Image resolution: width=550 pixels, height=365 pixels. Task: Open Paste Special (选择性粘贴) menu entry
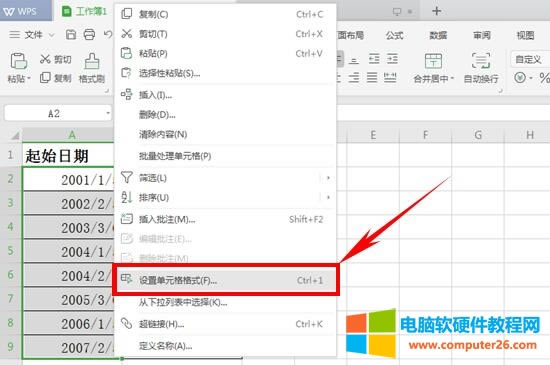(x=224, y=73)
